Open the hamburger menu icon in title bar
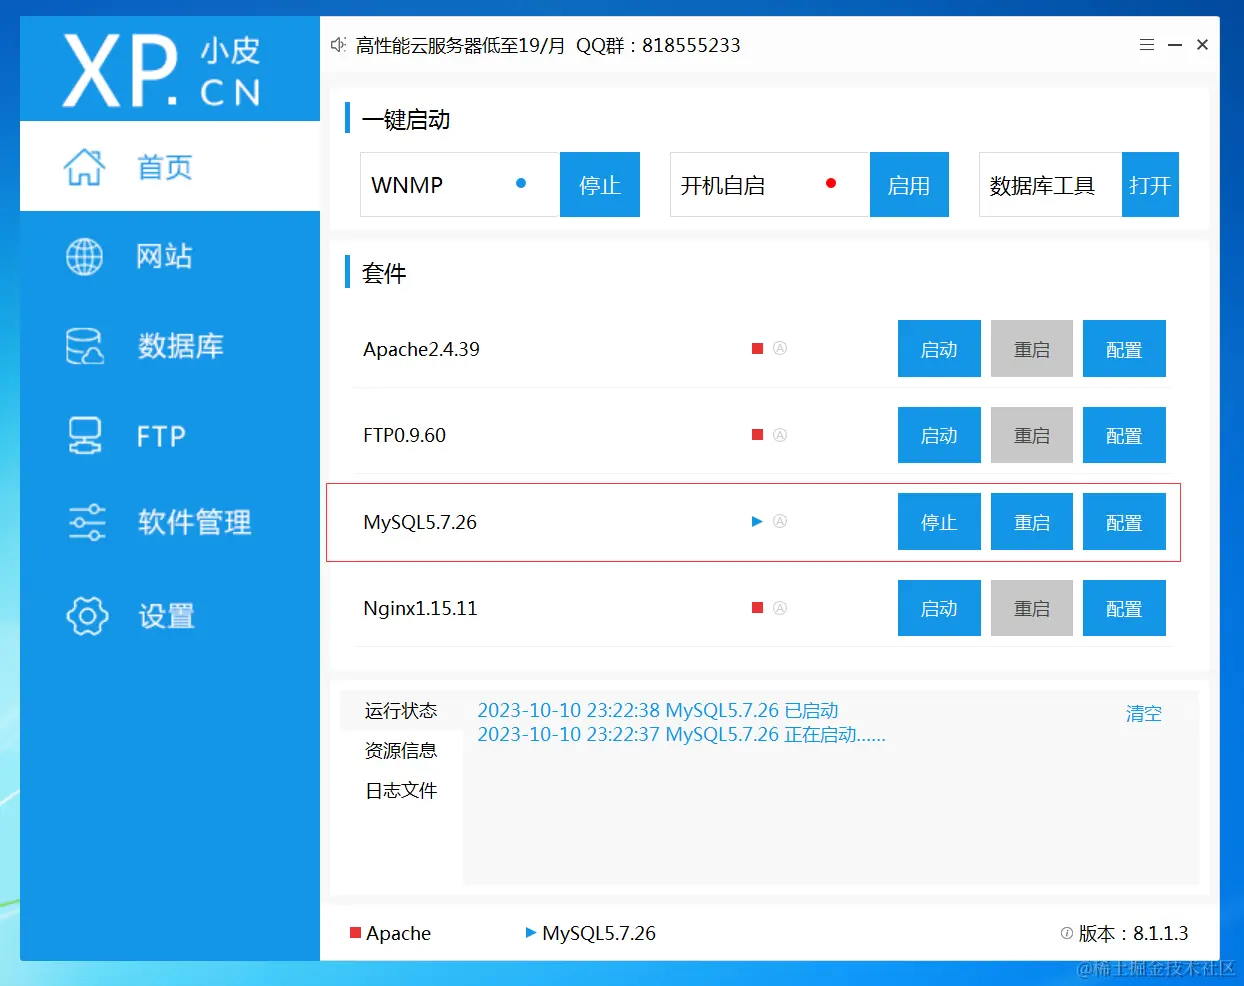The image size is (1244, 986). (1147, 45)
